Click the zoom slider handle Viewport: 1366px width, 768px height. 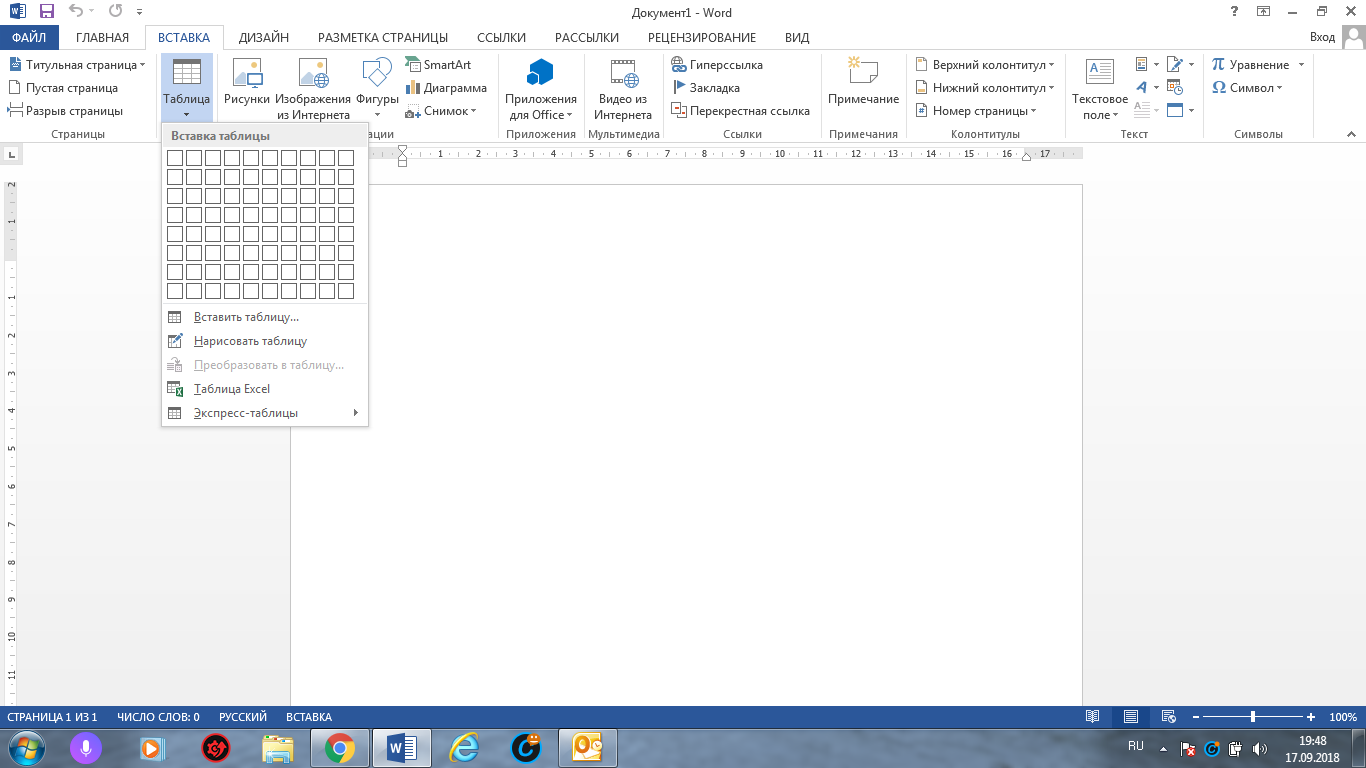(1253, 717)
